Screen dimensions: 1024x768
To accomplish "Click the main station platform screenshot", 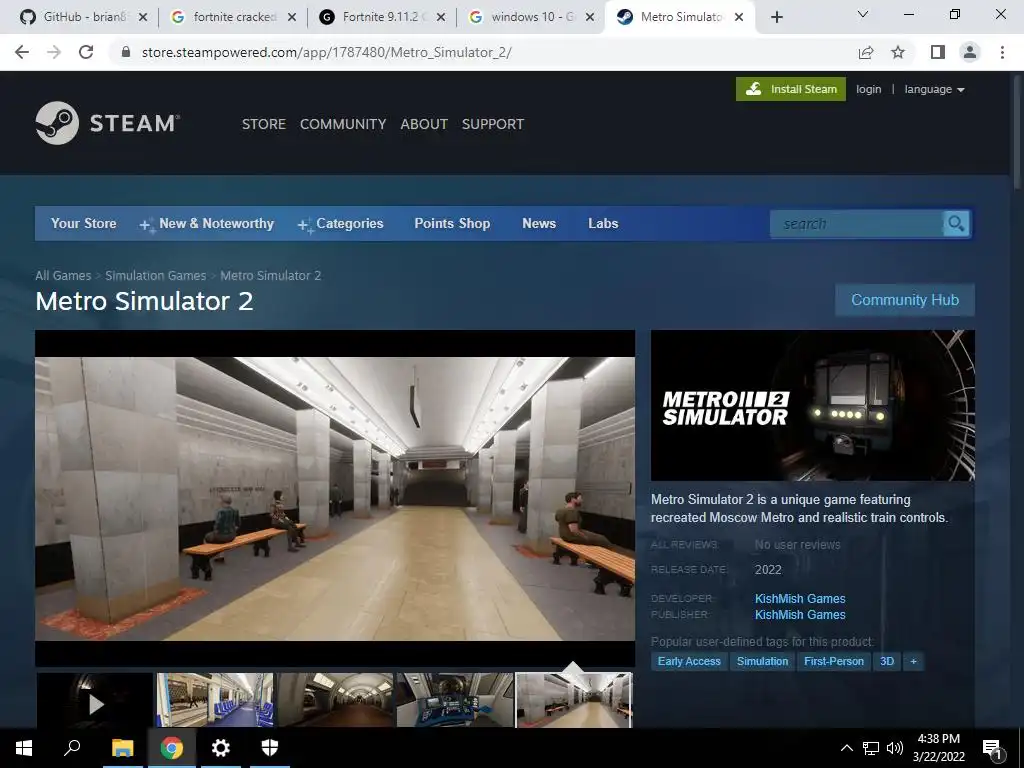I will click(x=335, y=499).
